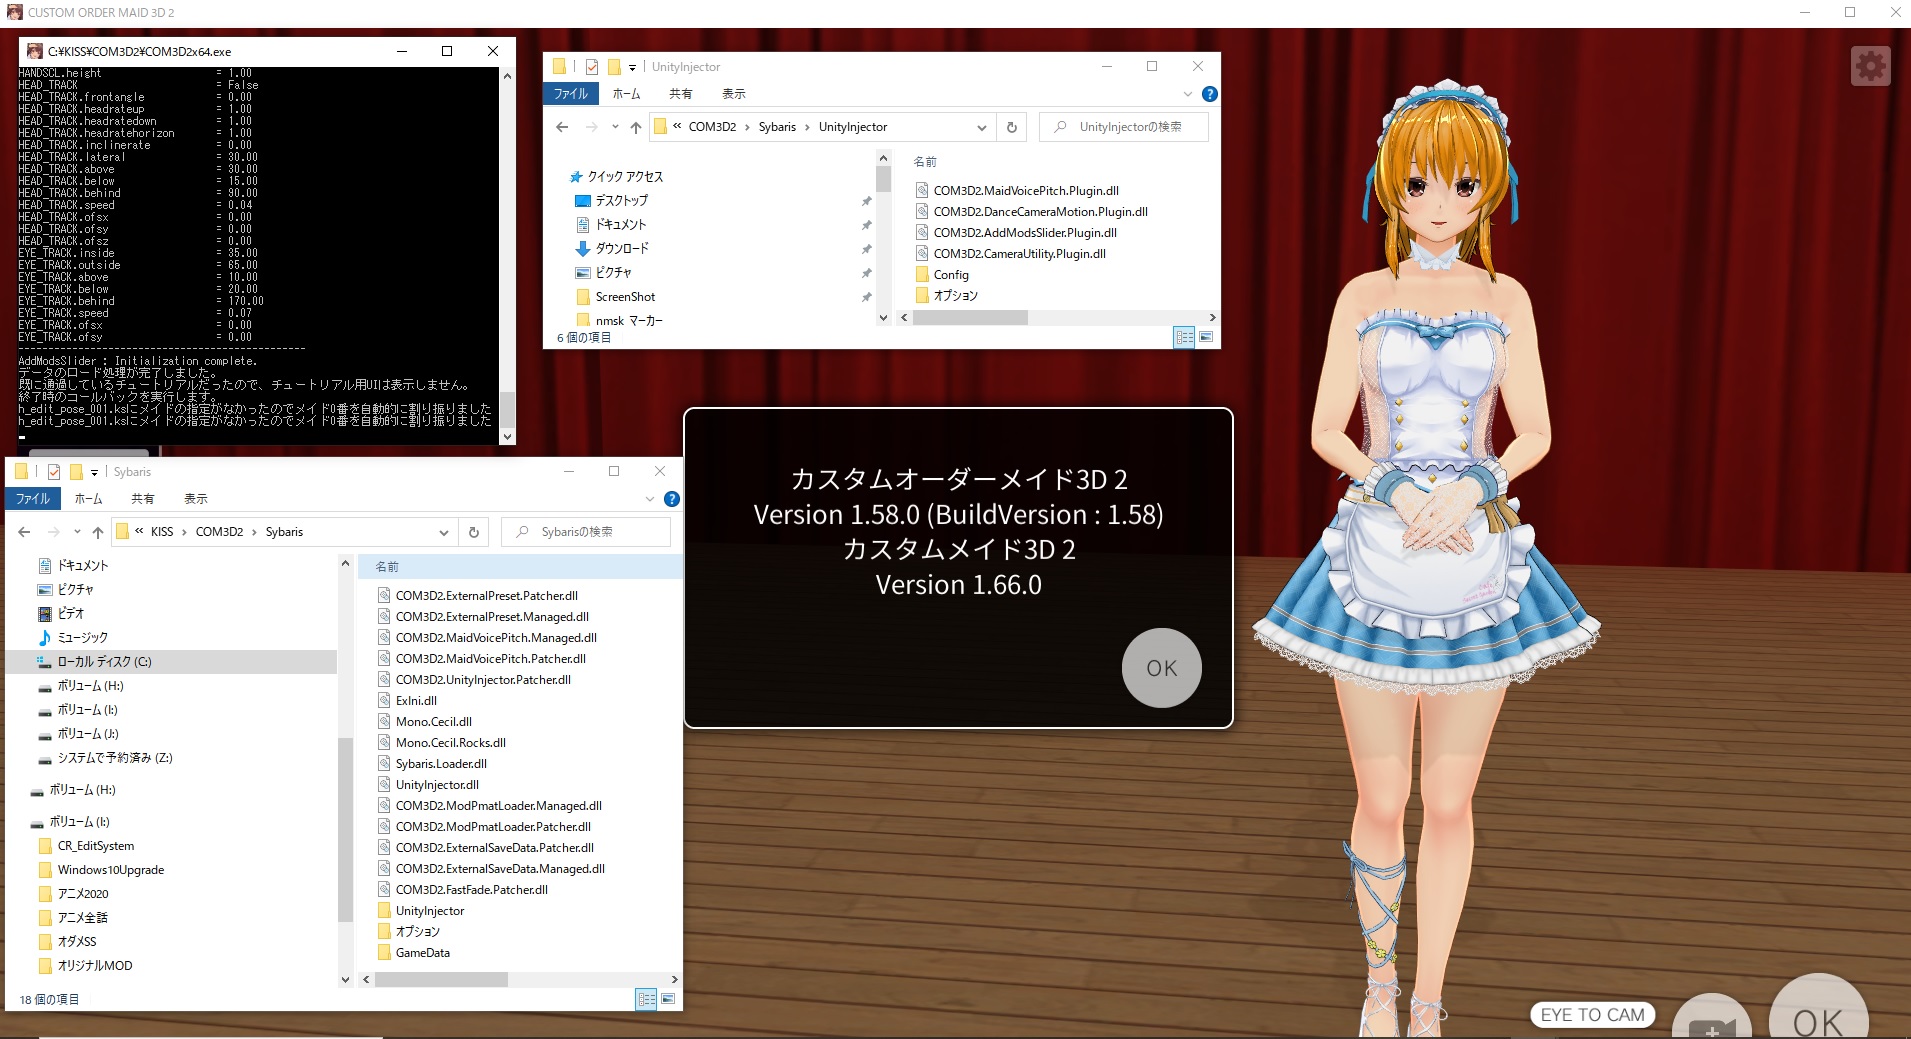Go back in Sybaris explorer window
The height and width of the screenshot is (1039, 1911).
(24, 532)
